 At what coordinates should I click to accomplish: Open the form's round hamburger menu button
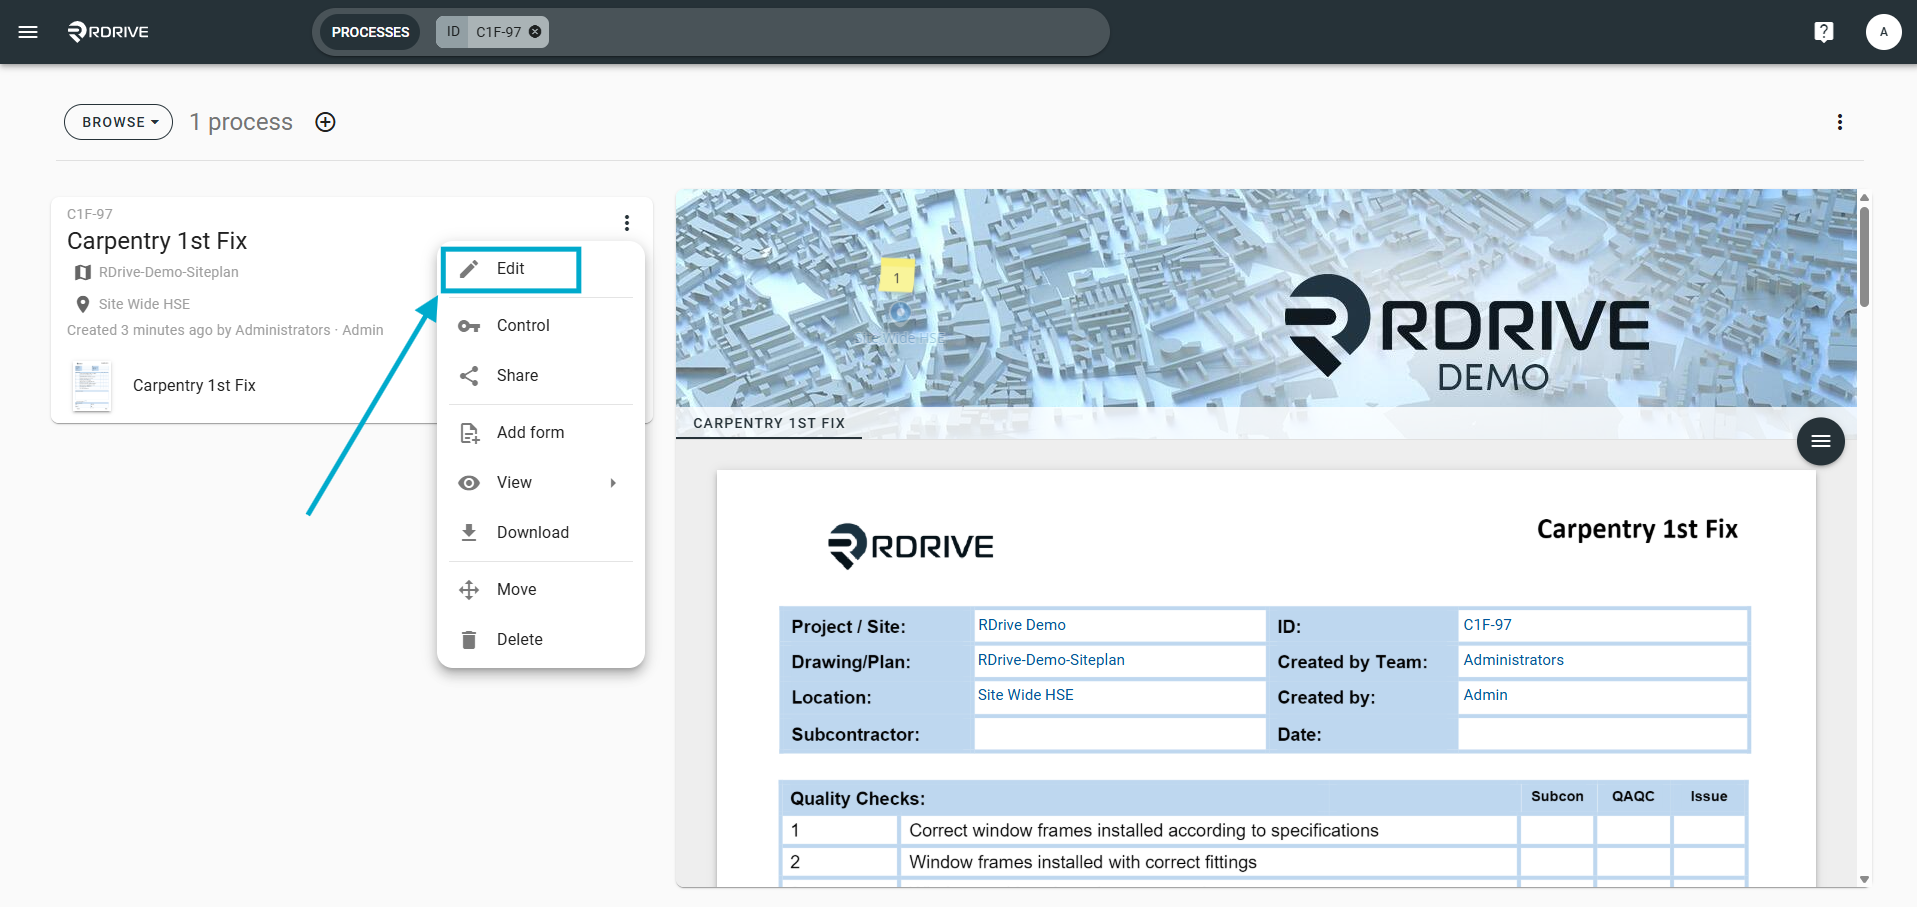click(1820, 441)
